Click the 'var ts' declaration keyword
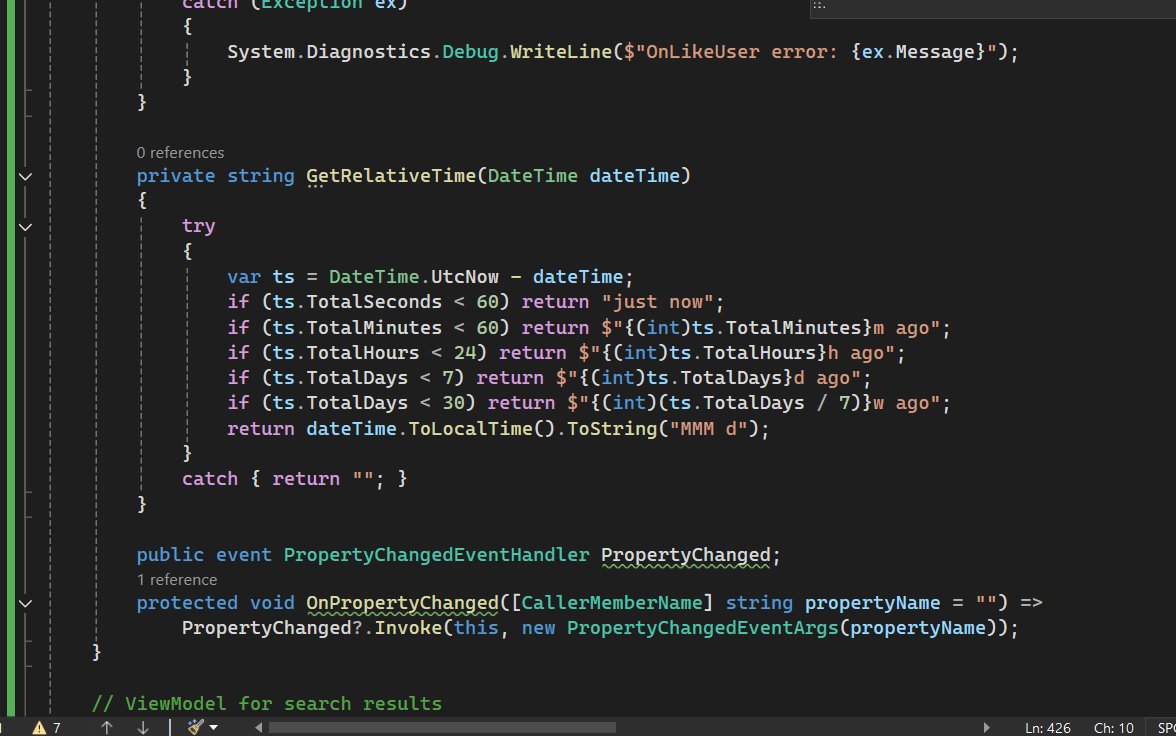The height and width of the screenshot is (736, 1176). (x=244, y=277)
